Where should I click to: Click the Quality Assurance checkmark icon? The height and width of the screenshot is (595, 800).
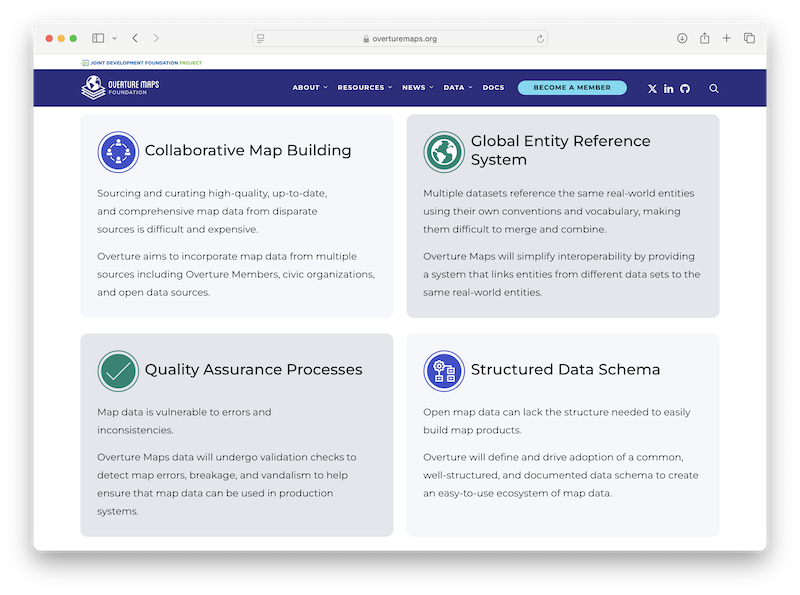(118, 371)
